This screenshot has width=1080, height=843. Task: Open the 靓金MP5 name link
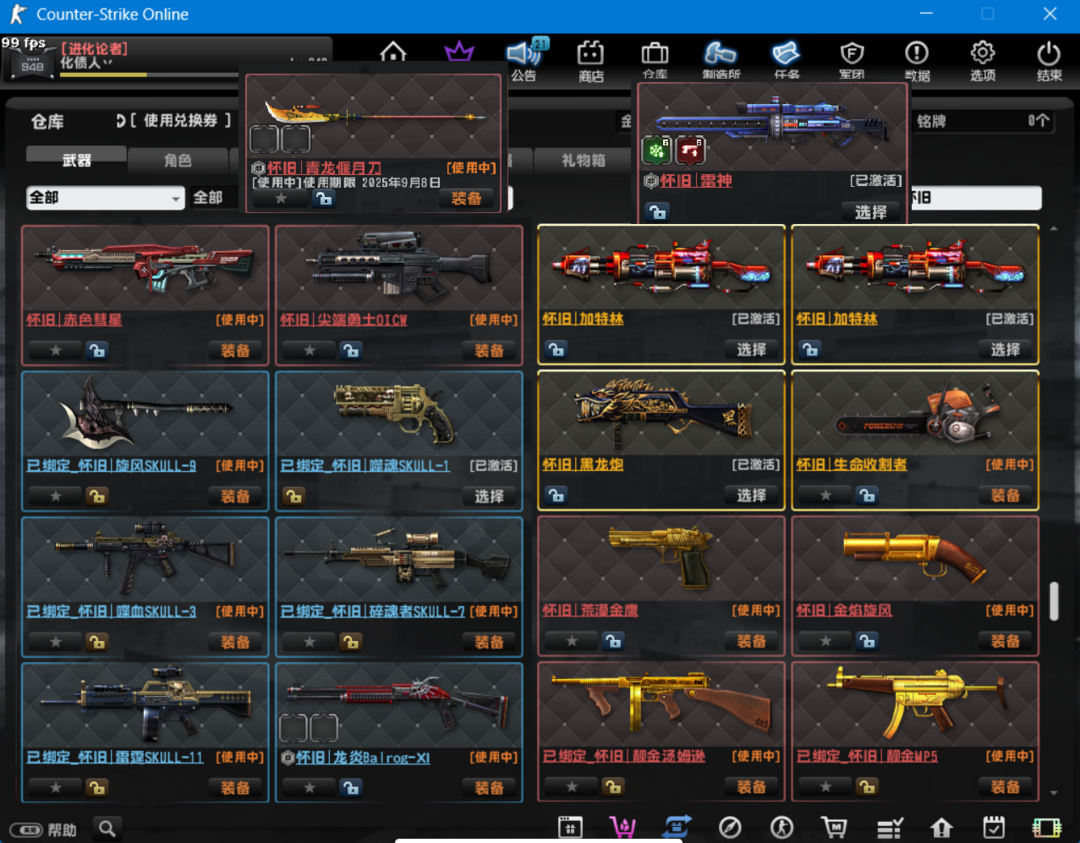click(867, 756)
